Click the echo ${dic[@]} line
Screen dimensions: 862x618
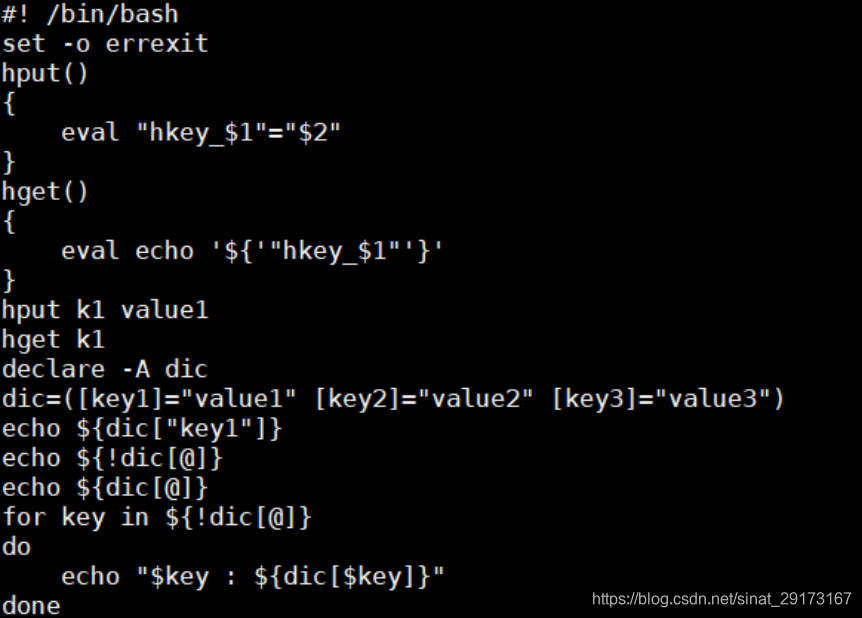pyautogui.click(x=105, y=488)
